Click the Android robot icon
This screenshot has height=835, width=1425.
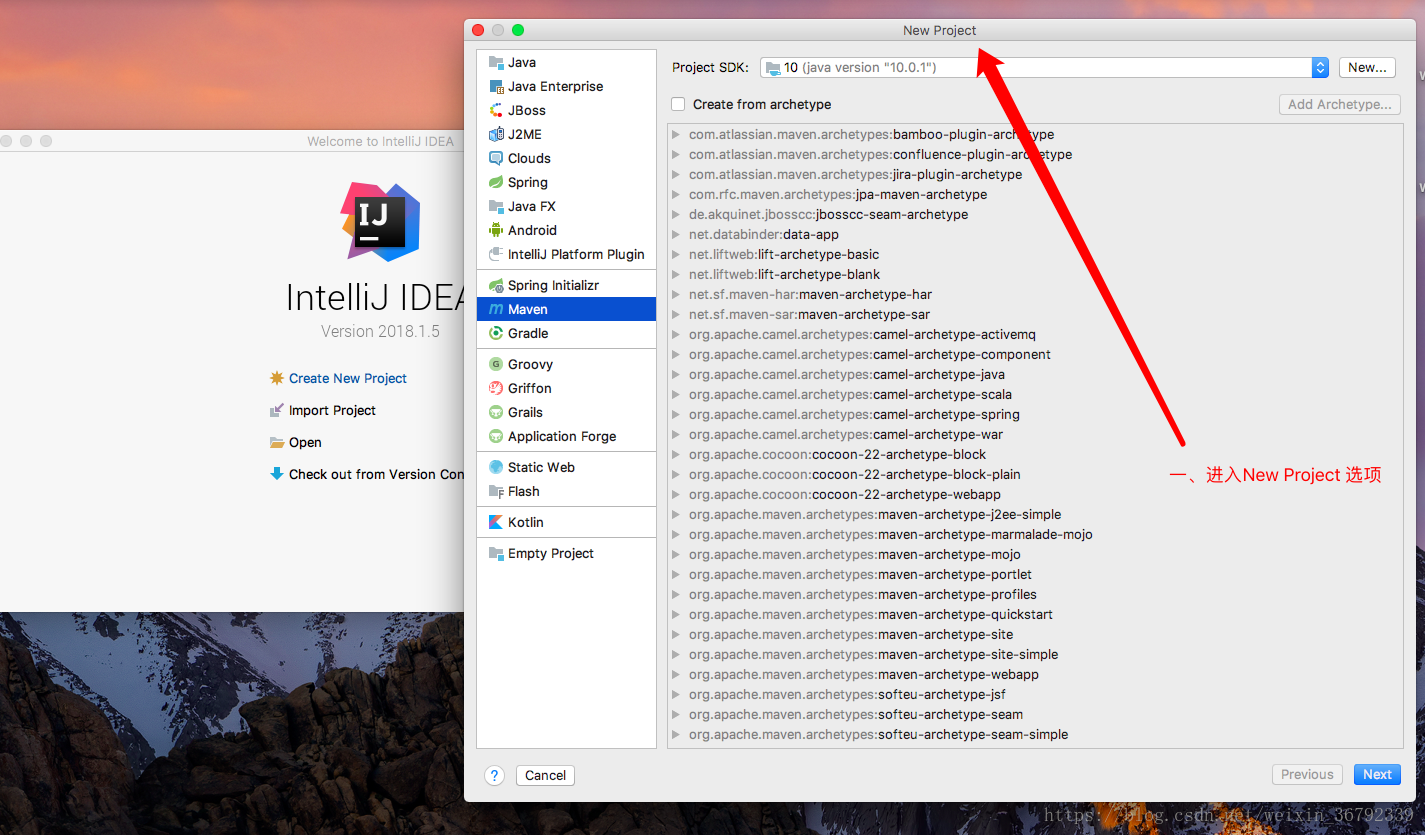click(496, 230)
